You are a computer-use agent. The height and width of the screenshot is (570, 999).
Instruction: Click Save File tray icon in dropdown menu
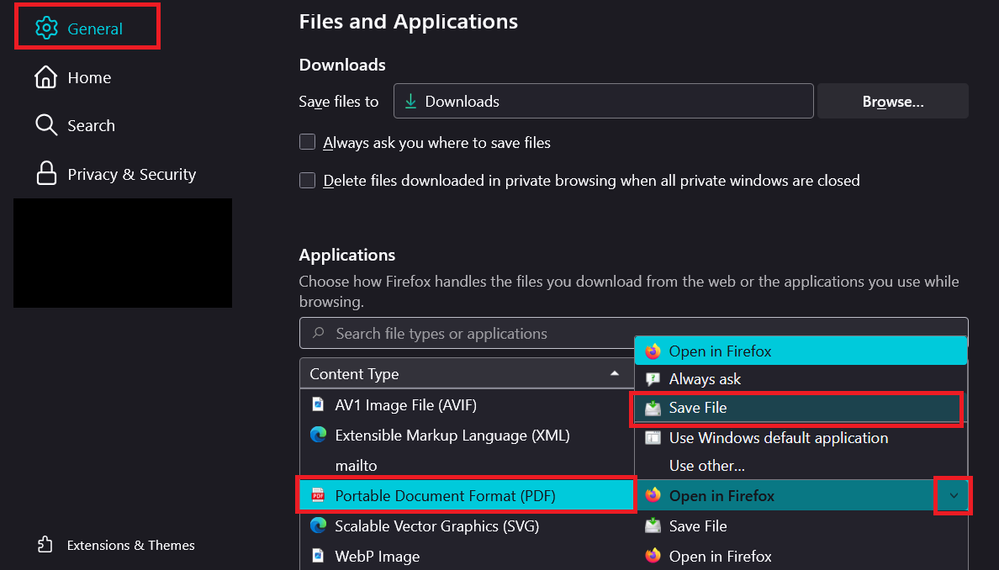point(652,408)
